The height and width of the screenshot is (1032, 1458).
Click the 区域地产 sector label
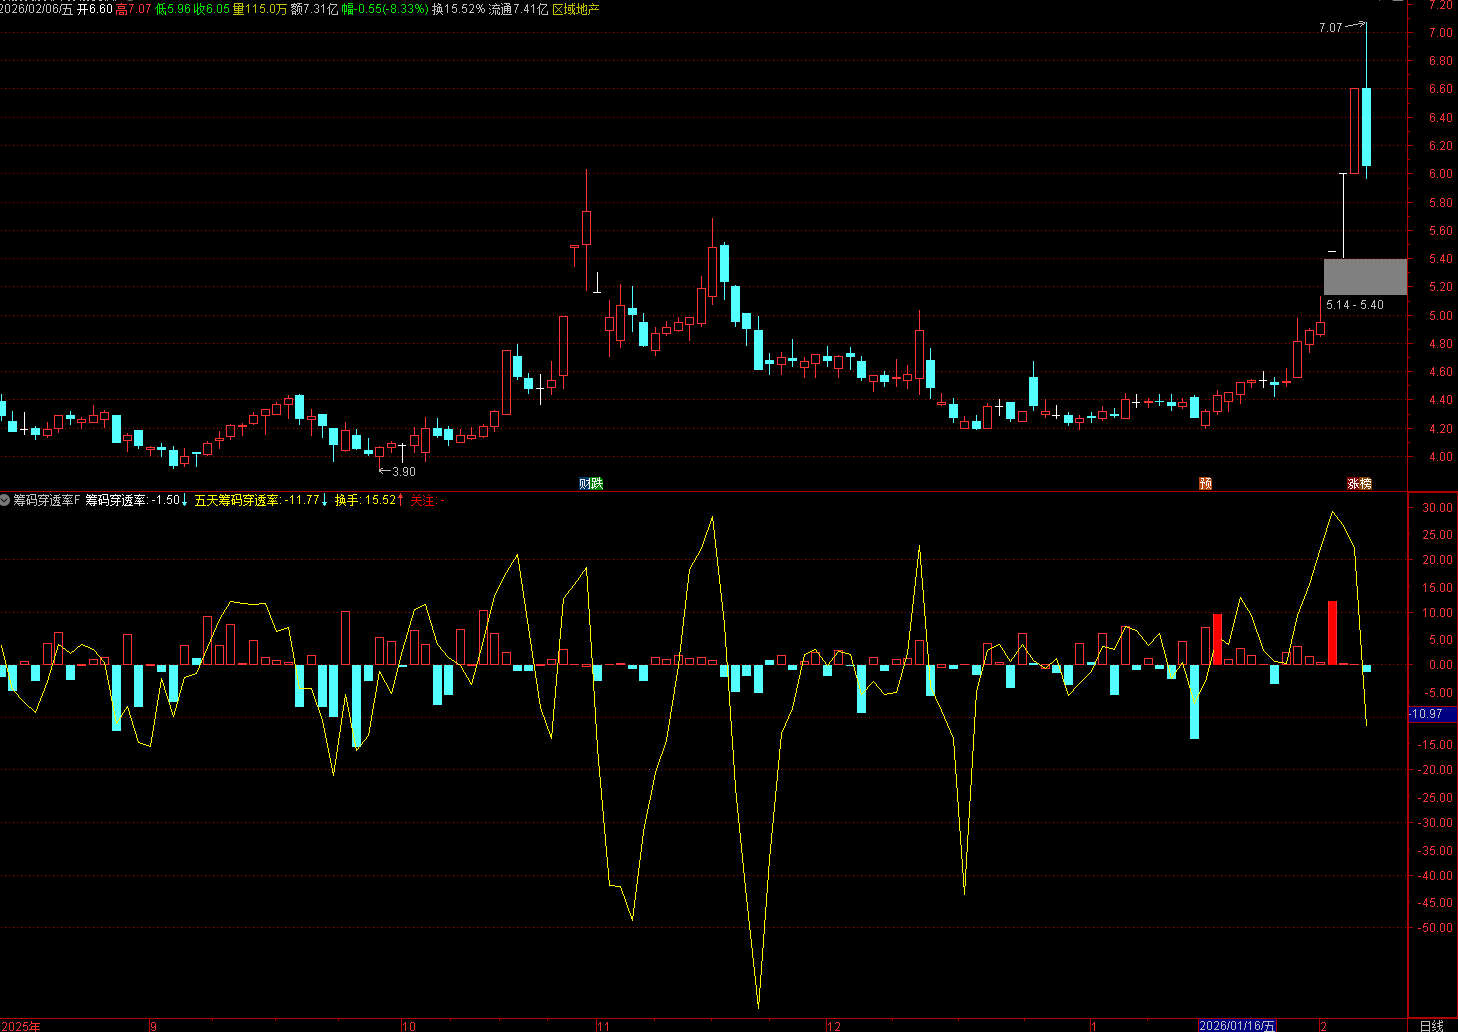(576, 9)
